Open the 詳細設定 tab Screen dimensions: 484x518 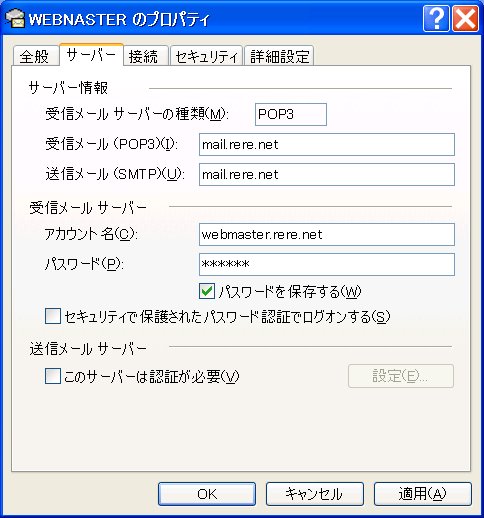pos(279,56)
